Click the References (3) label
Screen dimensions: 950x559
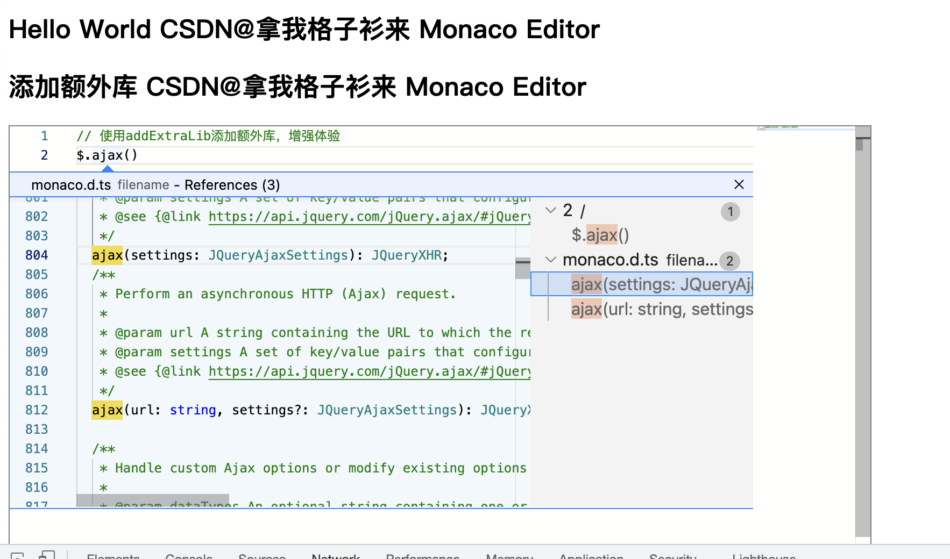tap(232, 185)
